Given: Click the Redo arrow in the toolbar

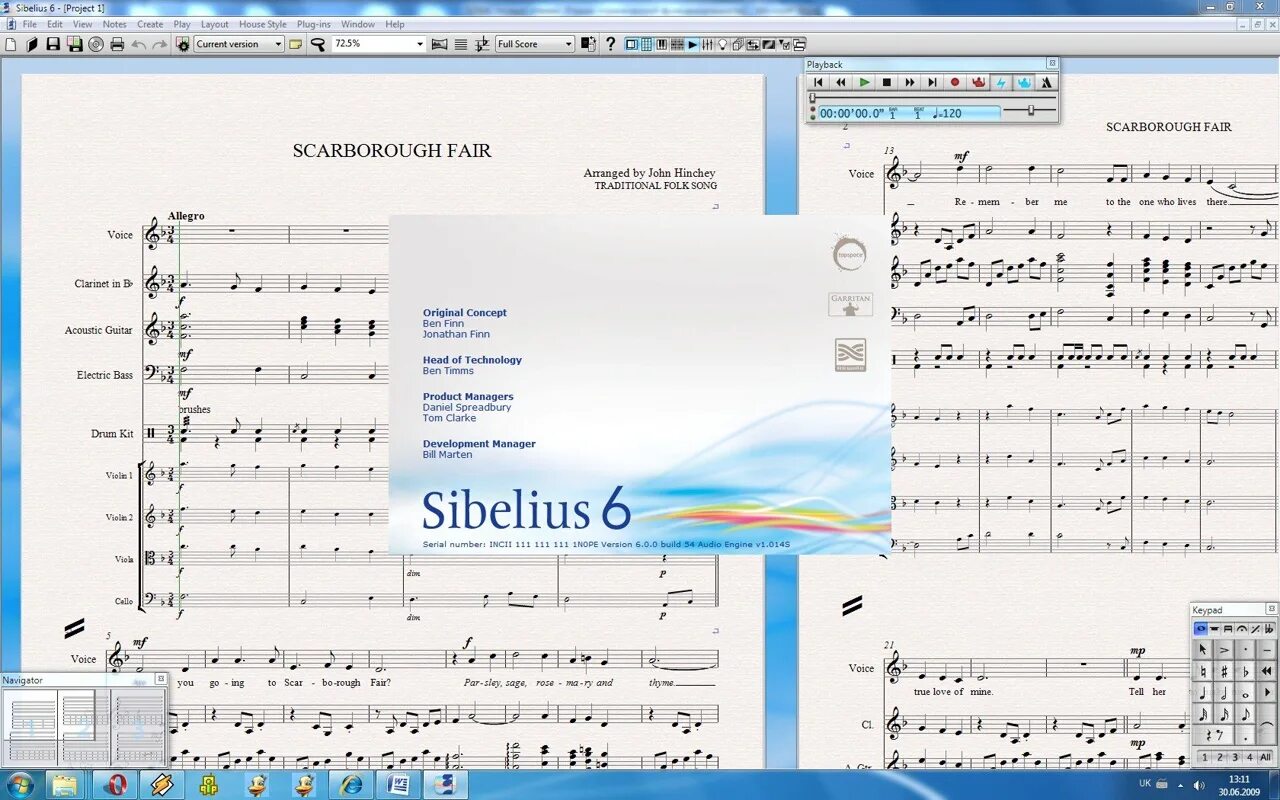Looking at the screenshot, I should pos(160,44).
